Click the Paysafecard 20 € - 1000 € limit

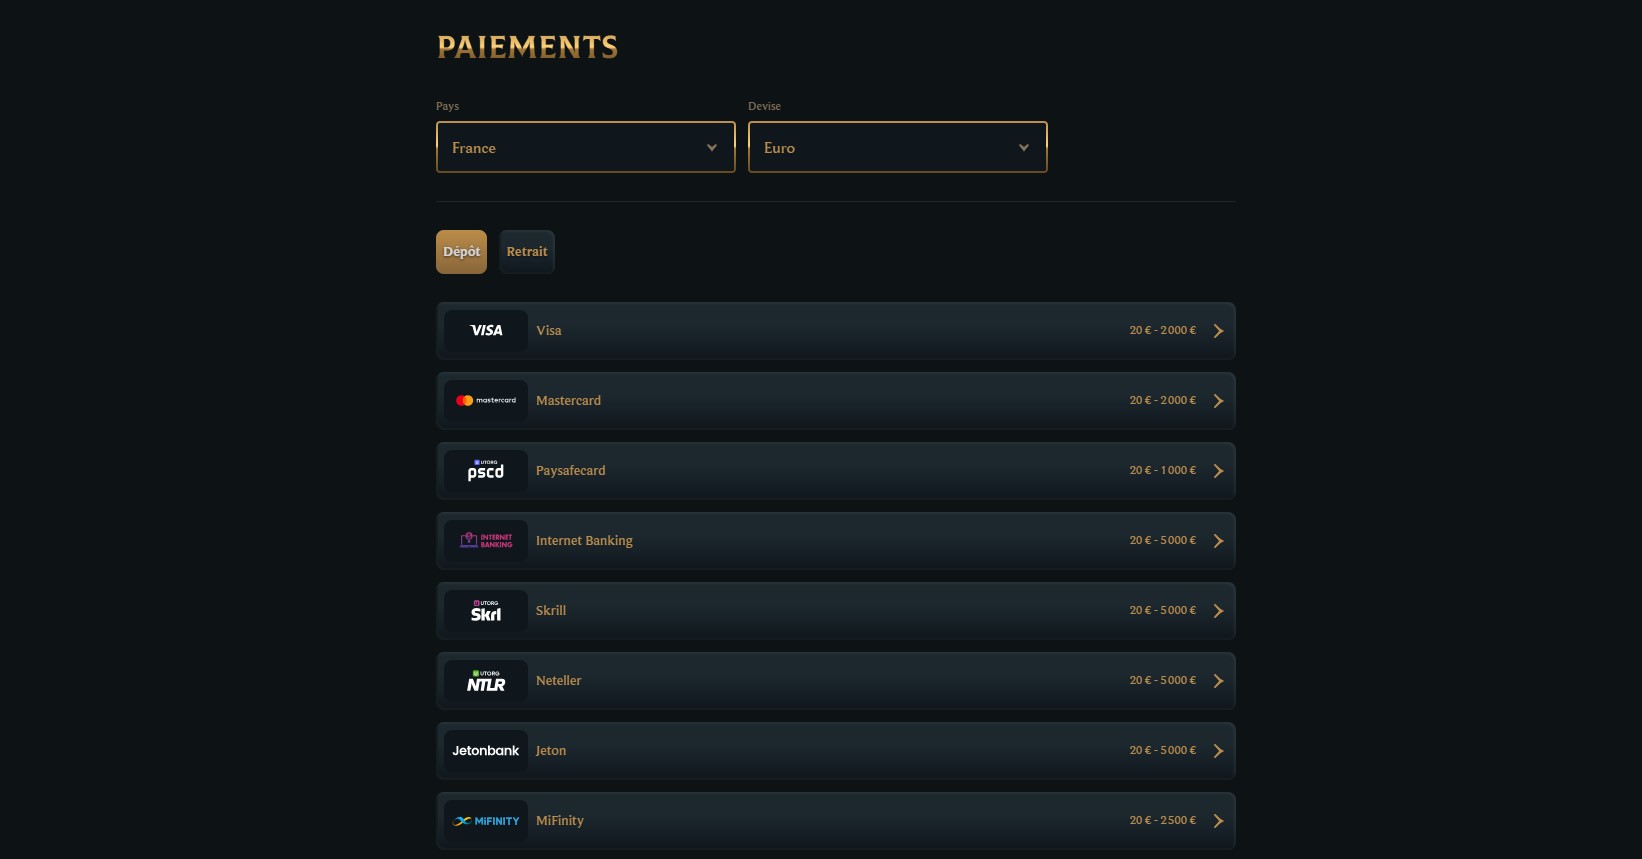[1162, 471]
